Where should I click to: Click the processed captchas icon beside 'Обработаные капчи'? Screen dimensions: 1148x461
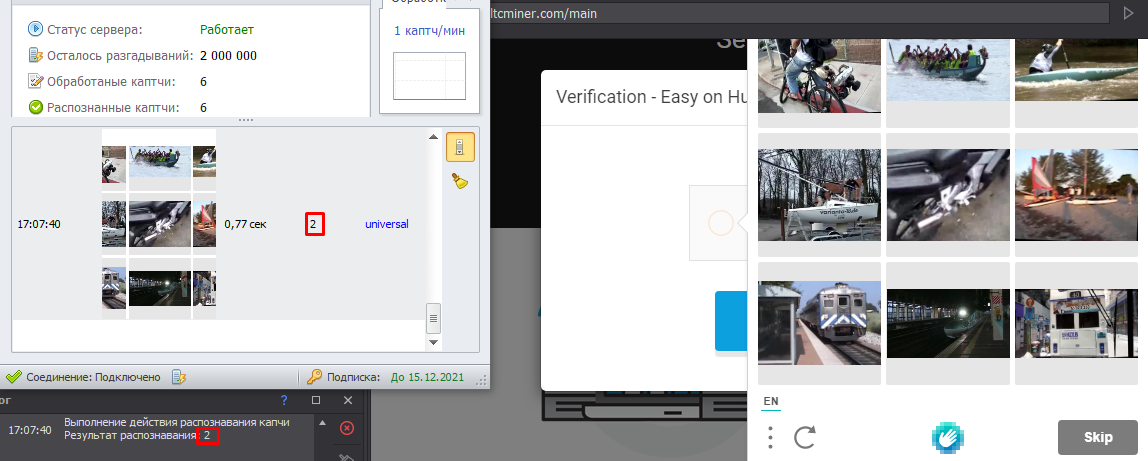pos(35,81)
